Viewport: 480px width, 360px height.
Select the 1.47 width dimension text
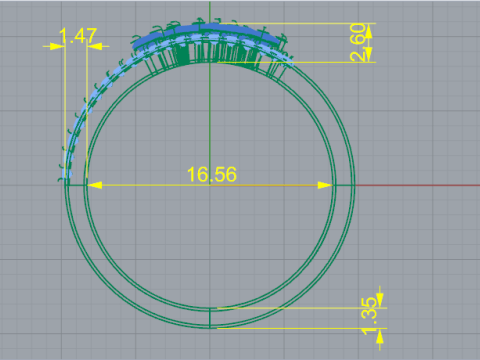coord(78,36)
